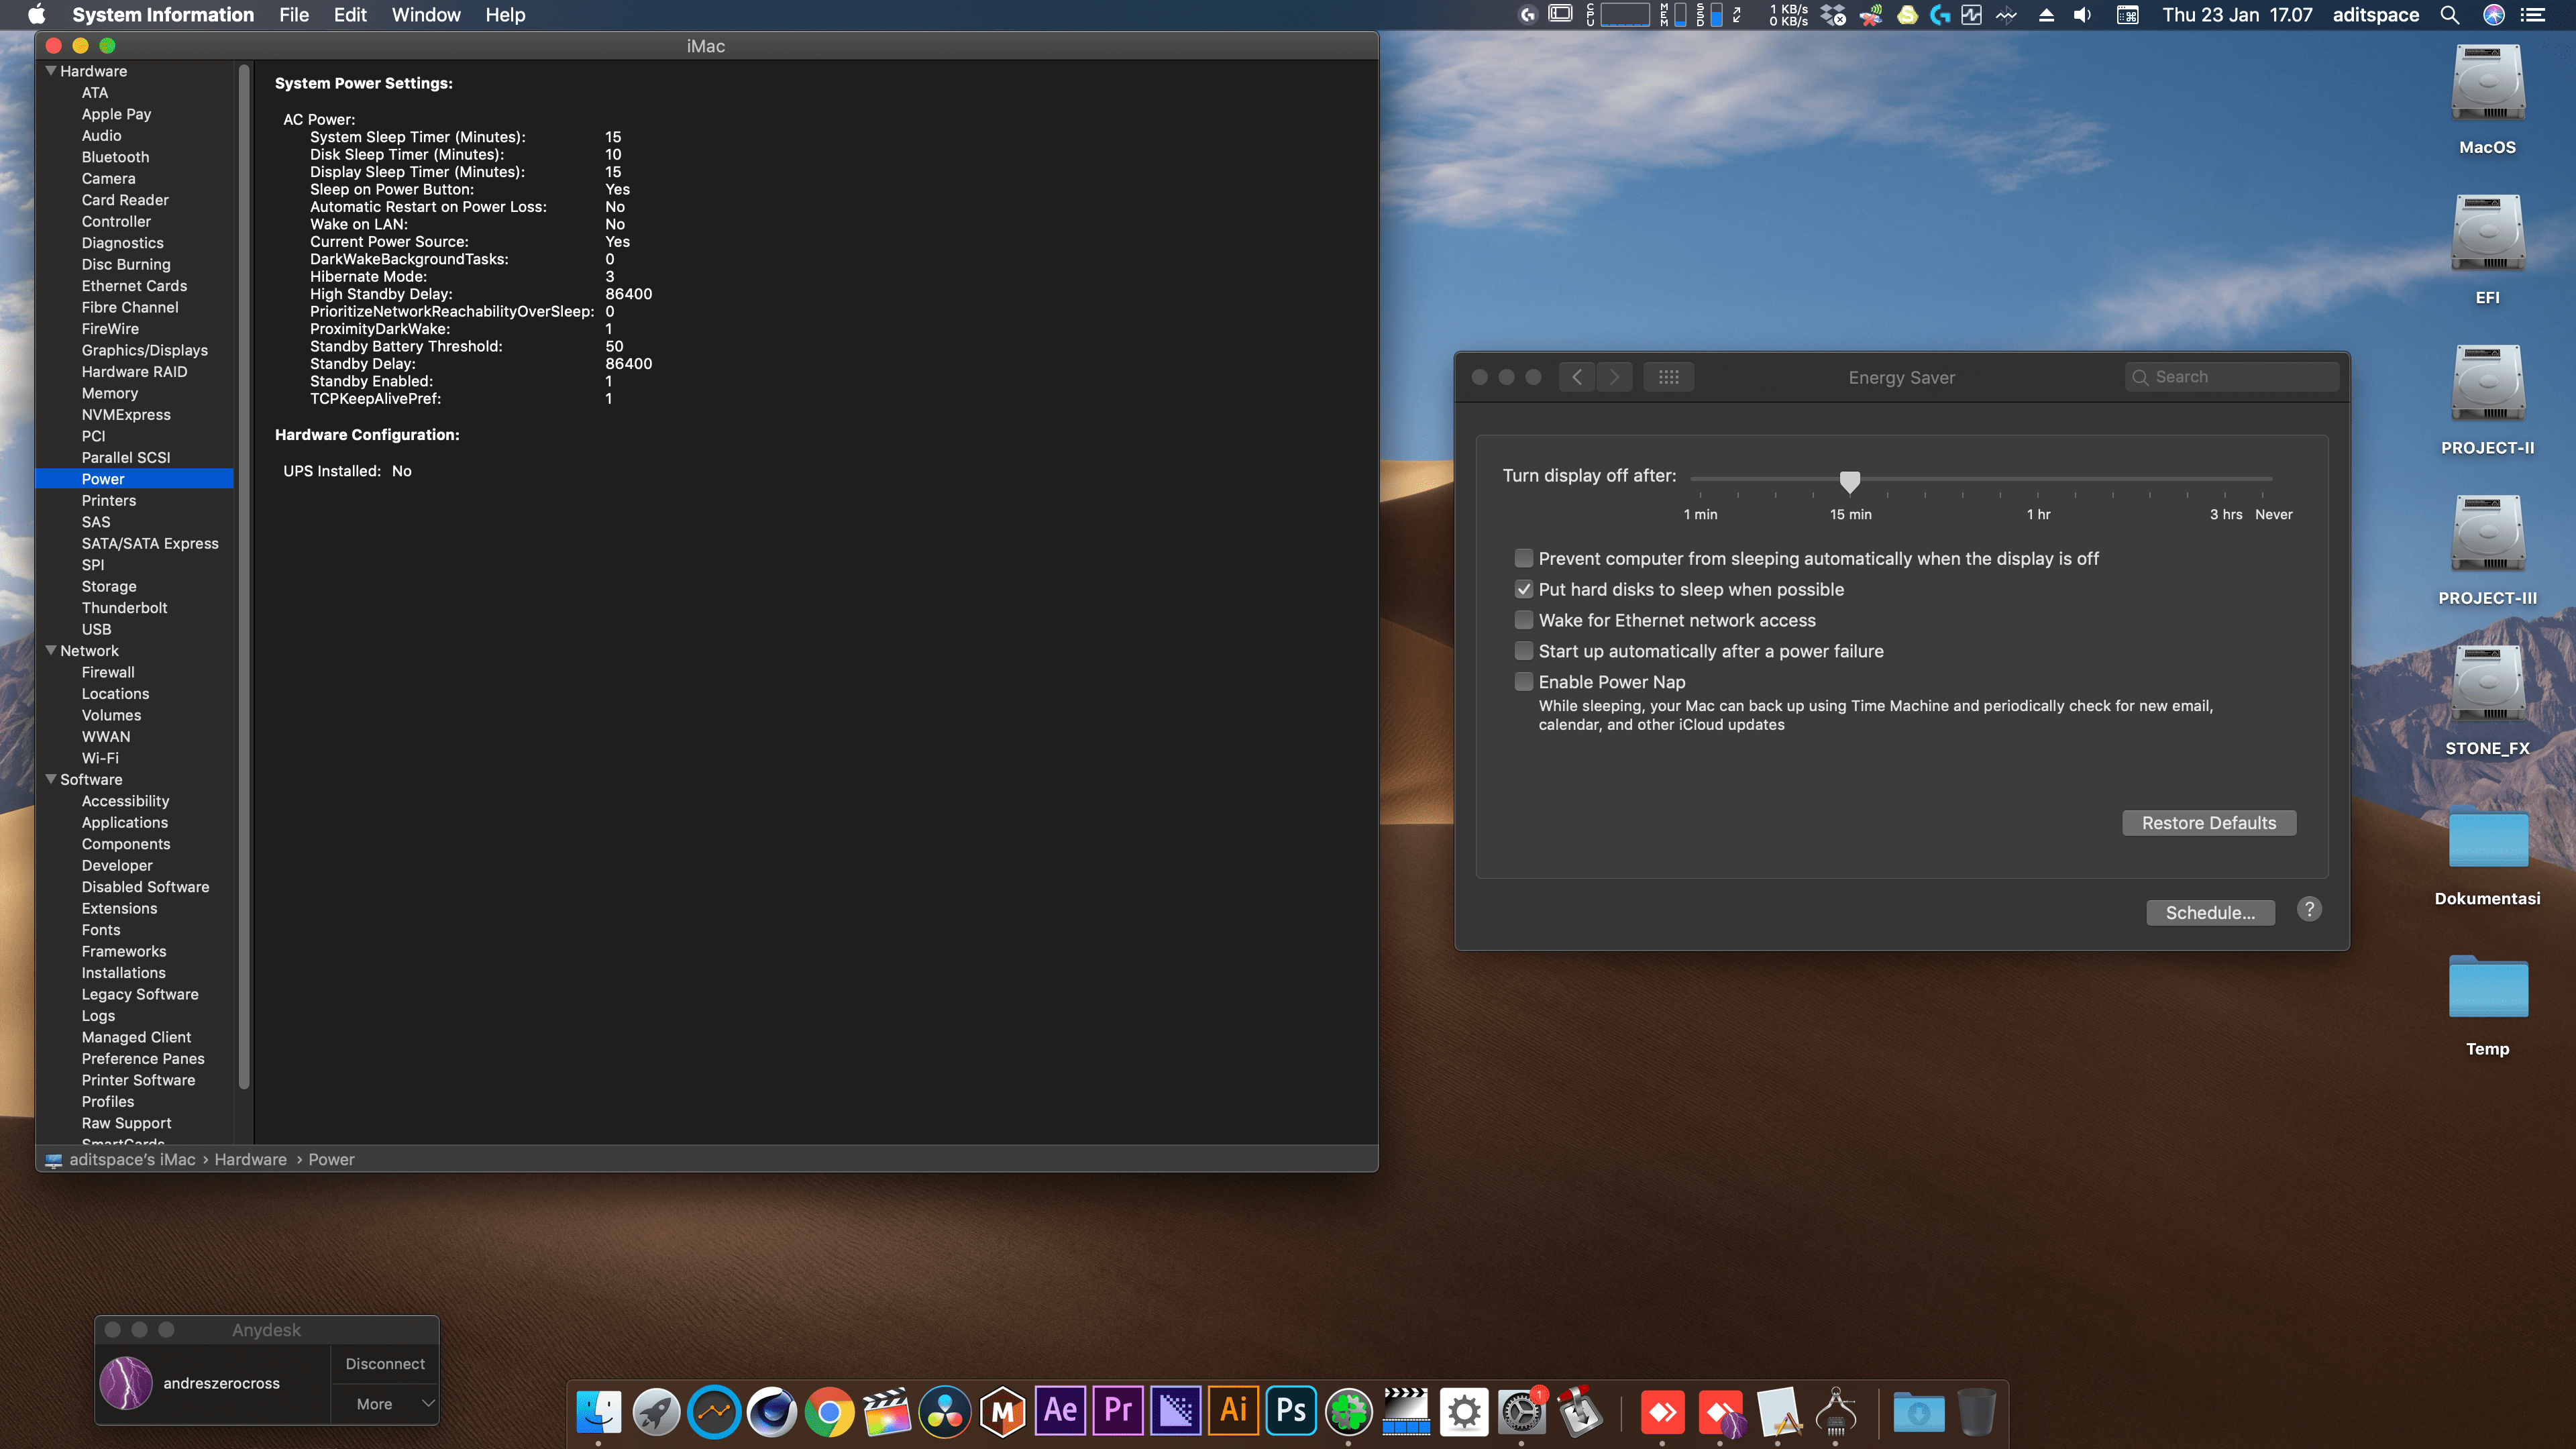Collapse the Network section in sidebar

click(51, 650)
